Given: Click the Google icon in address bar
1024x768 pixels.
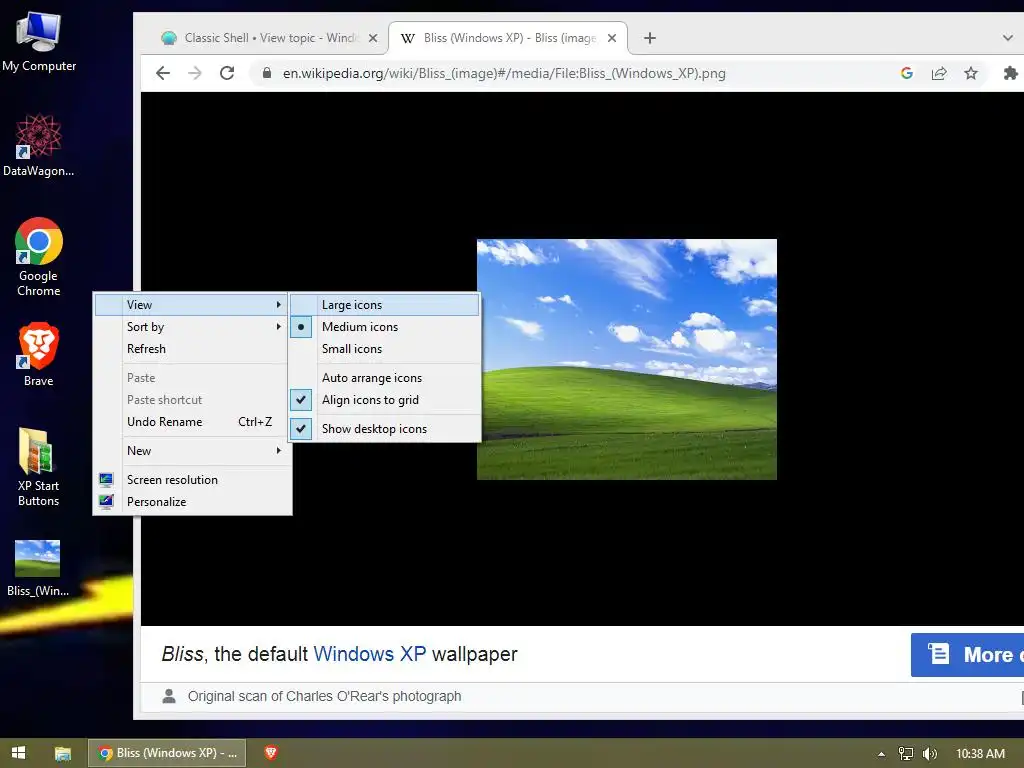Looking at the screenshot, I should click(x=906, y=73).
